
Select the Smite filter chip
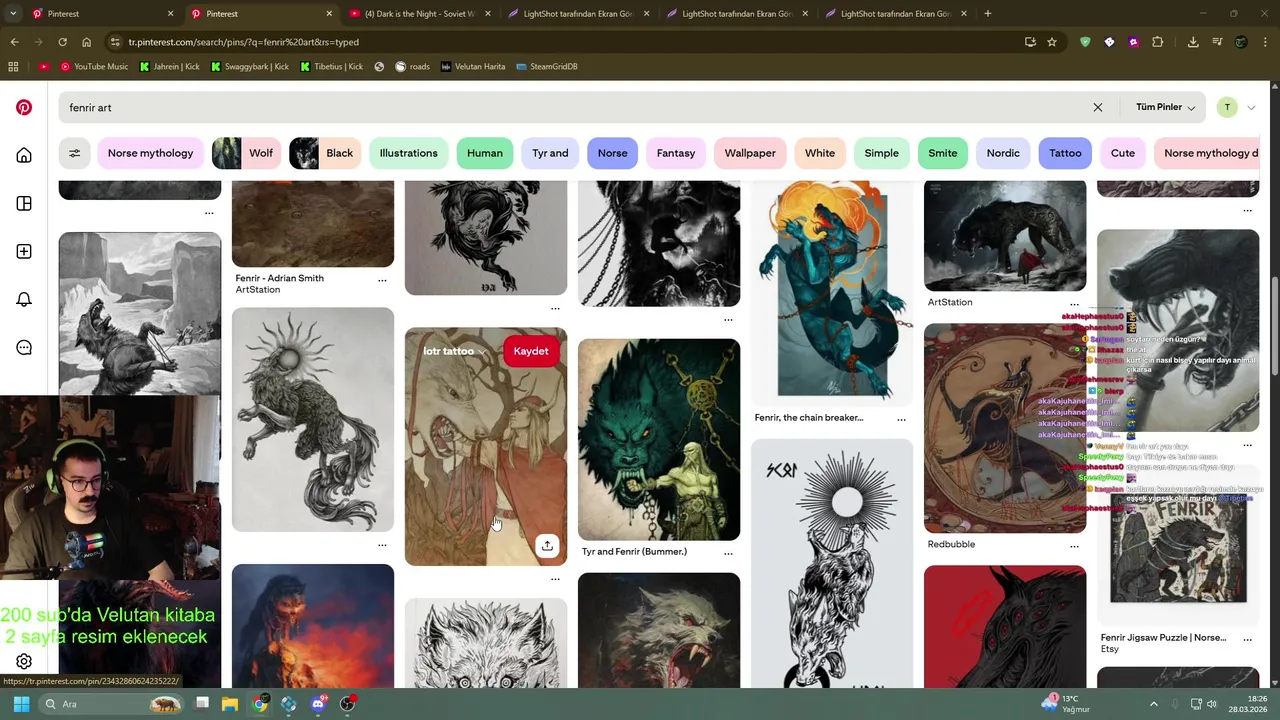coord(942,153)
